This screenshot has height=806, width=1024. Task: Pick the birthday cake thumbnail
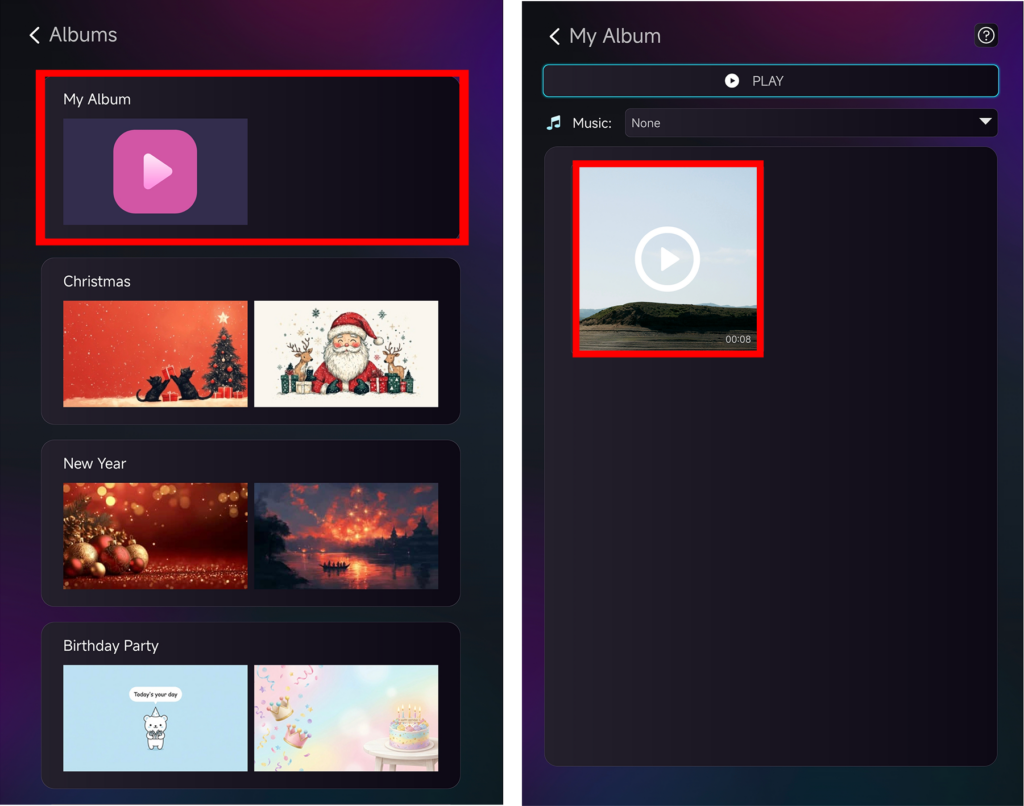pyautogui.click(x=346, y=718)
